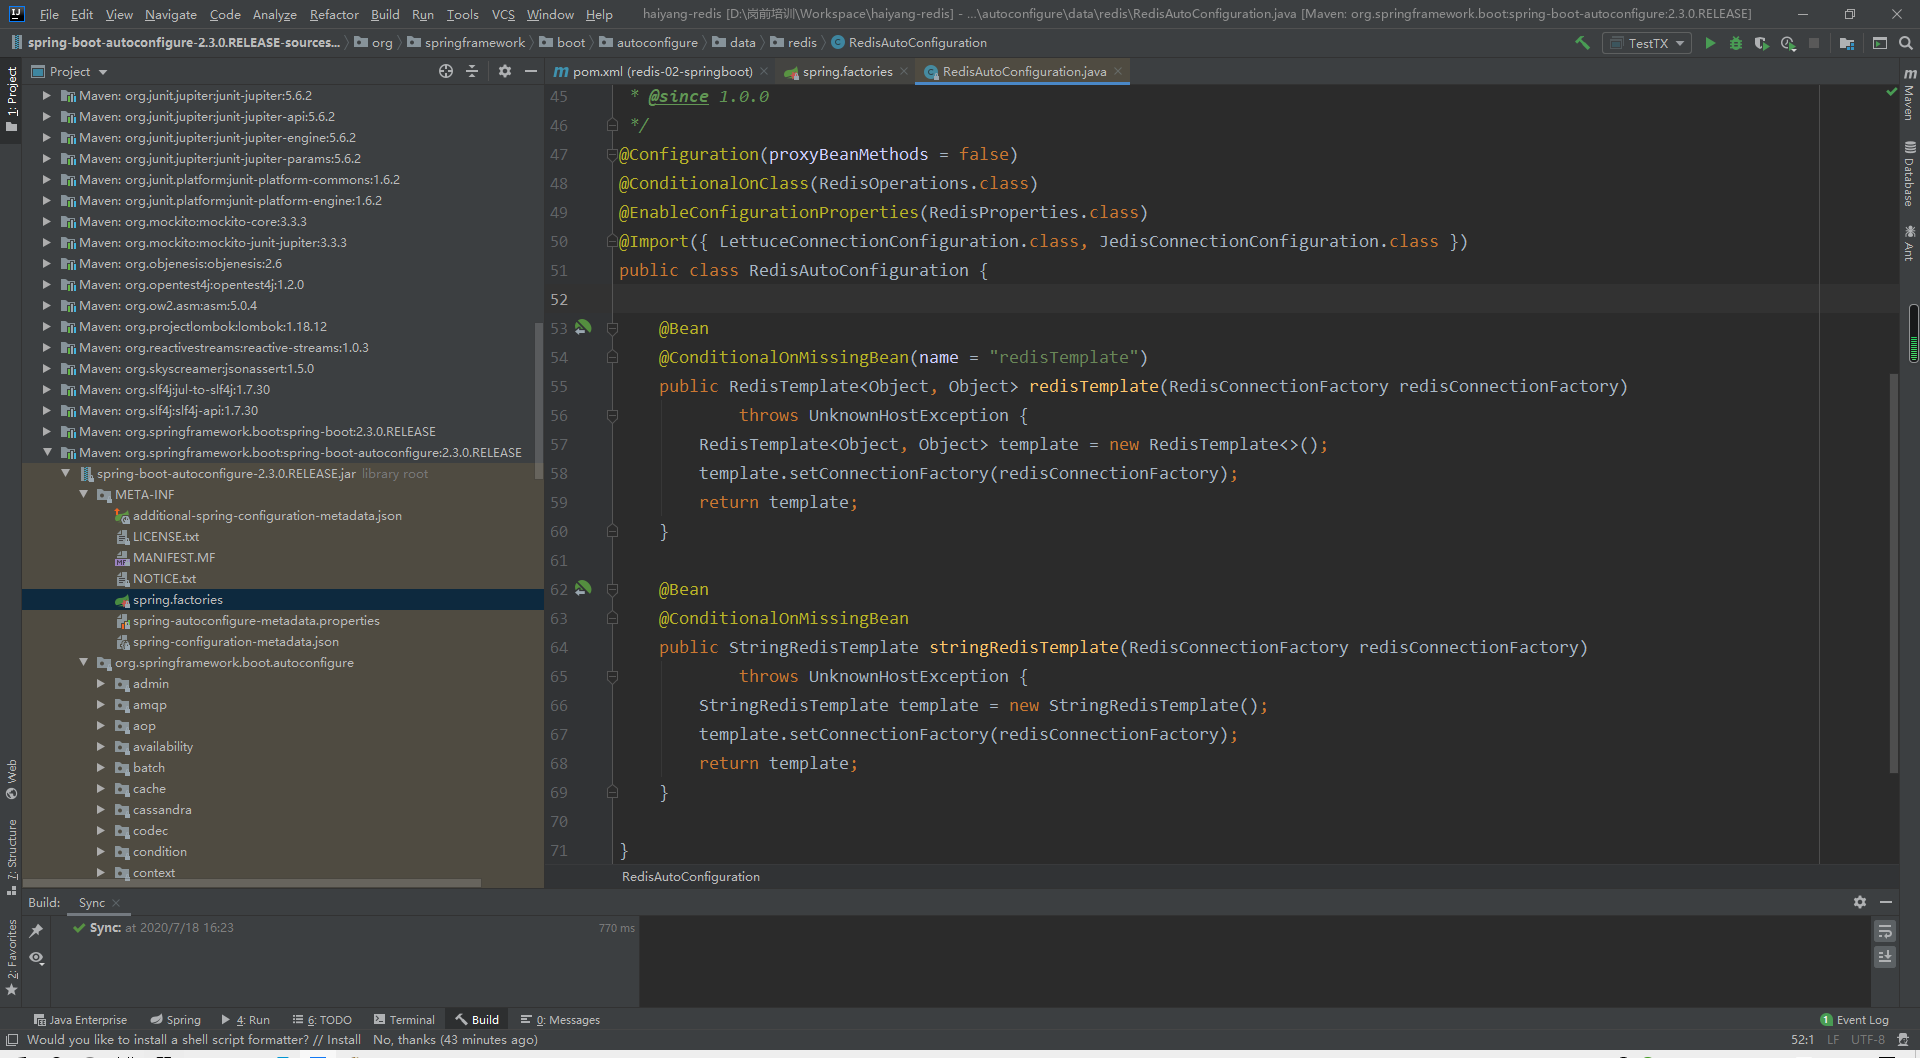Run TestTX with the profiler icon
This screenshot has height=1058, width=1920.
(1788, 43)
